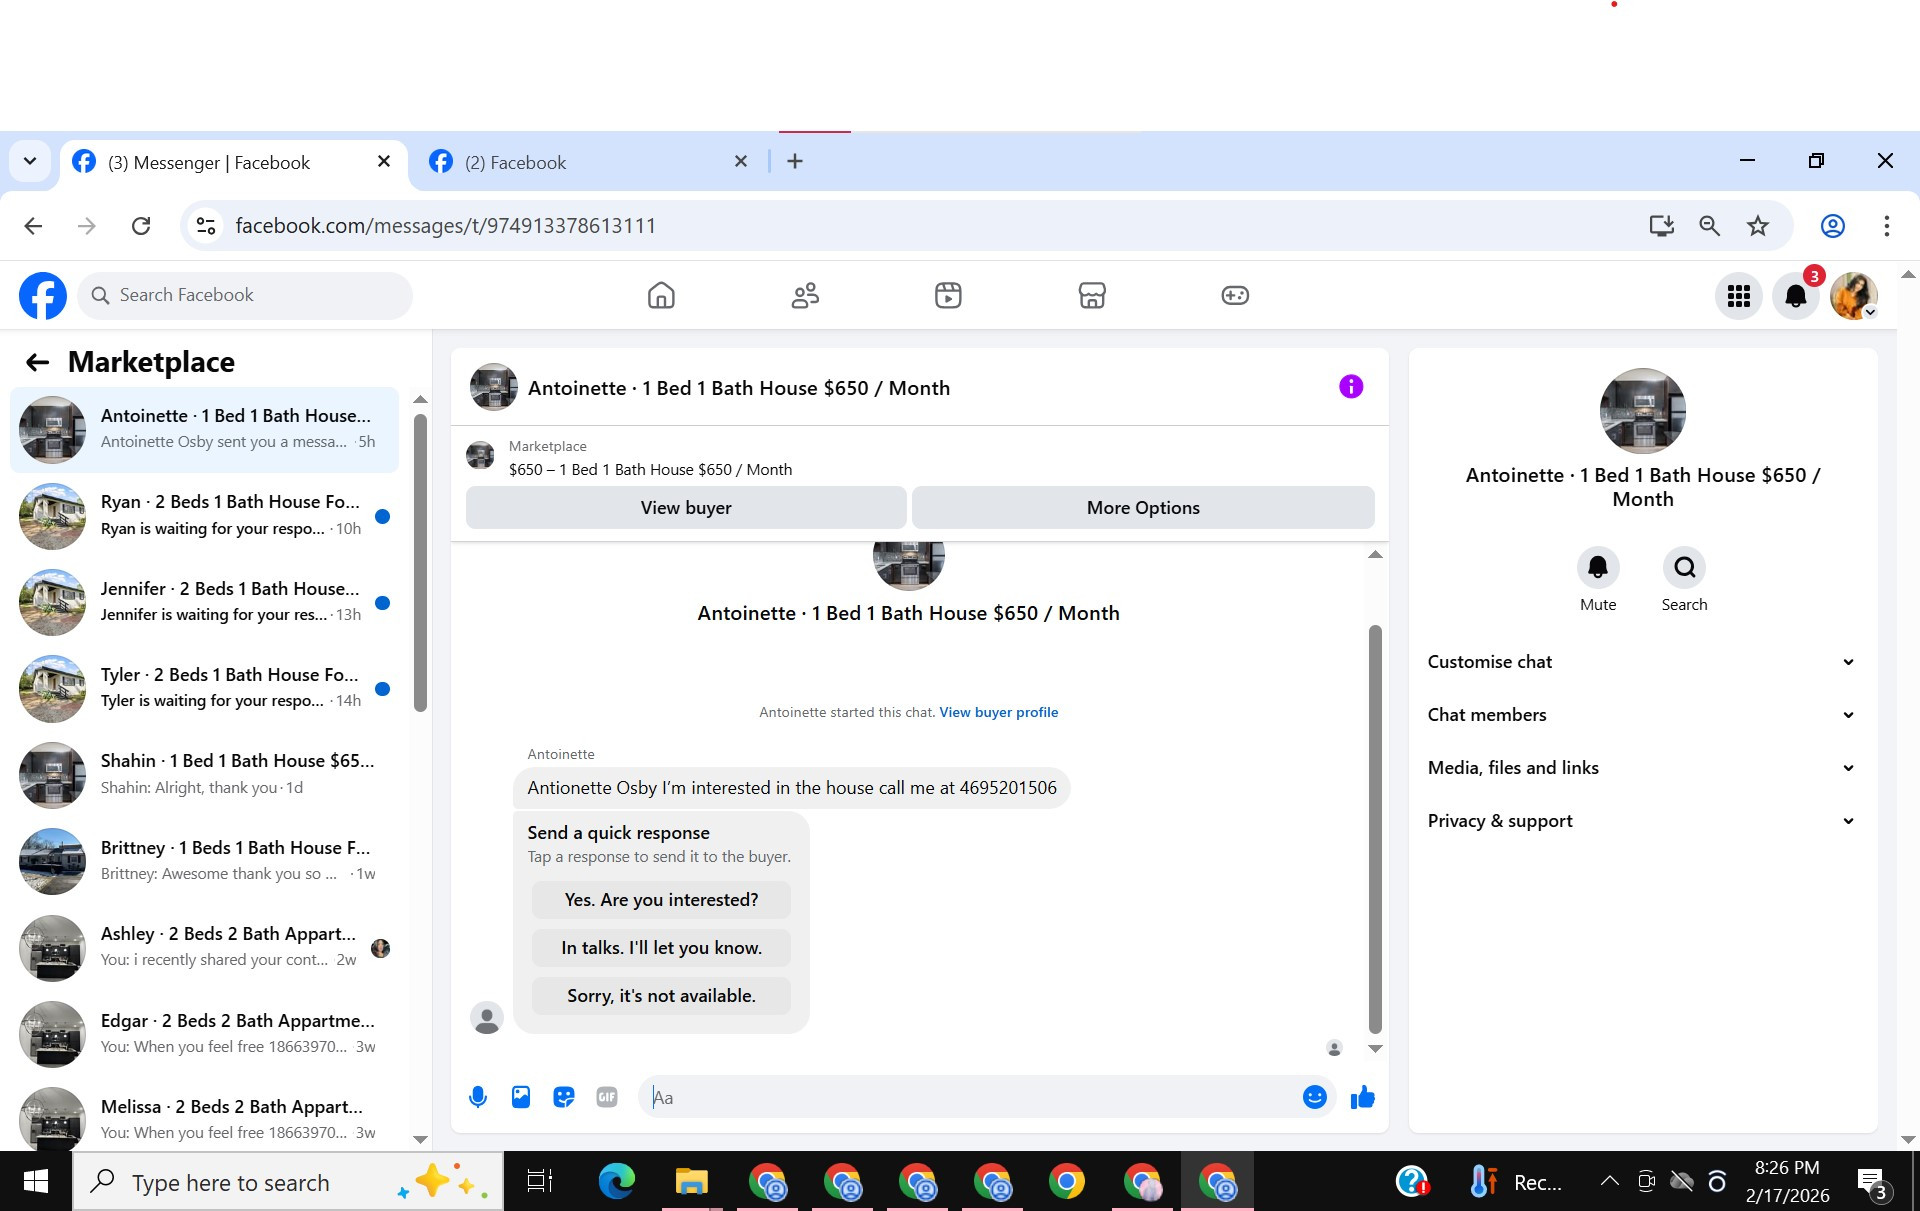Open the Facebook Marketplace nav icon
Screen dimensions: 1920x1211
pos(1091,295)
